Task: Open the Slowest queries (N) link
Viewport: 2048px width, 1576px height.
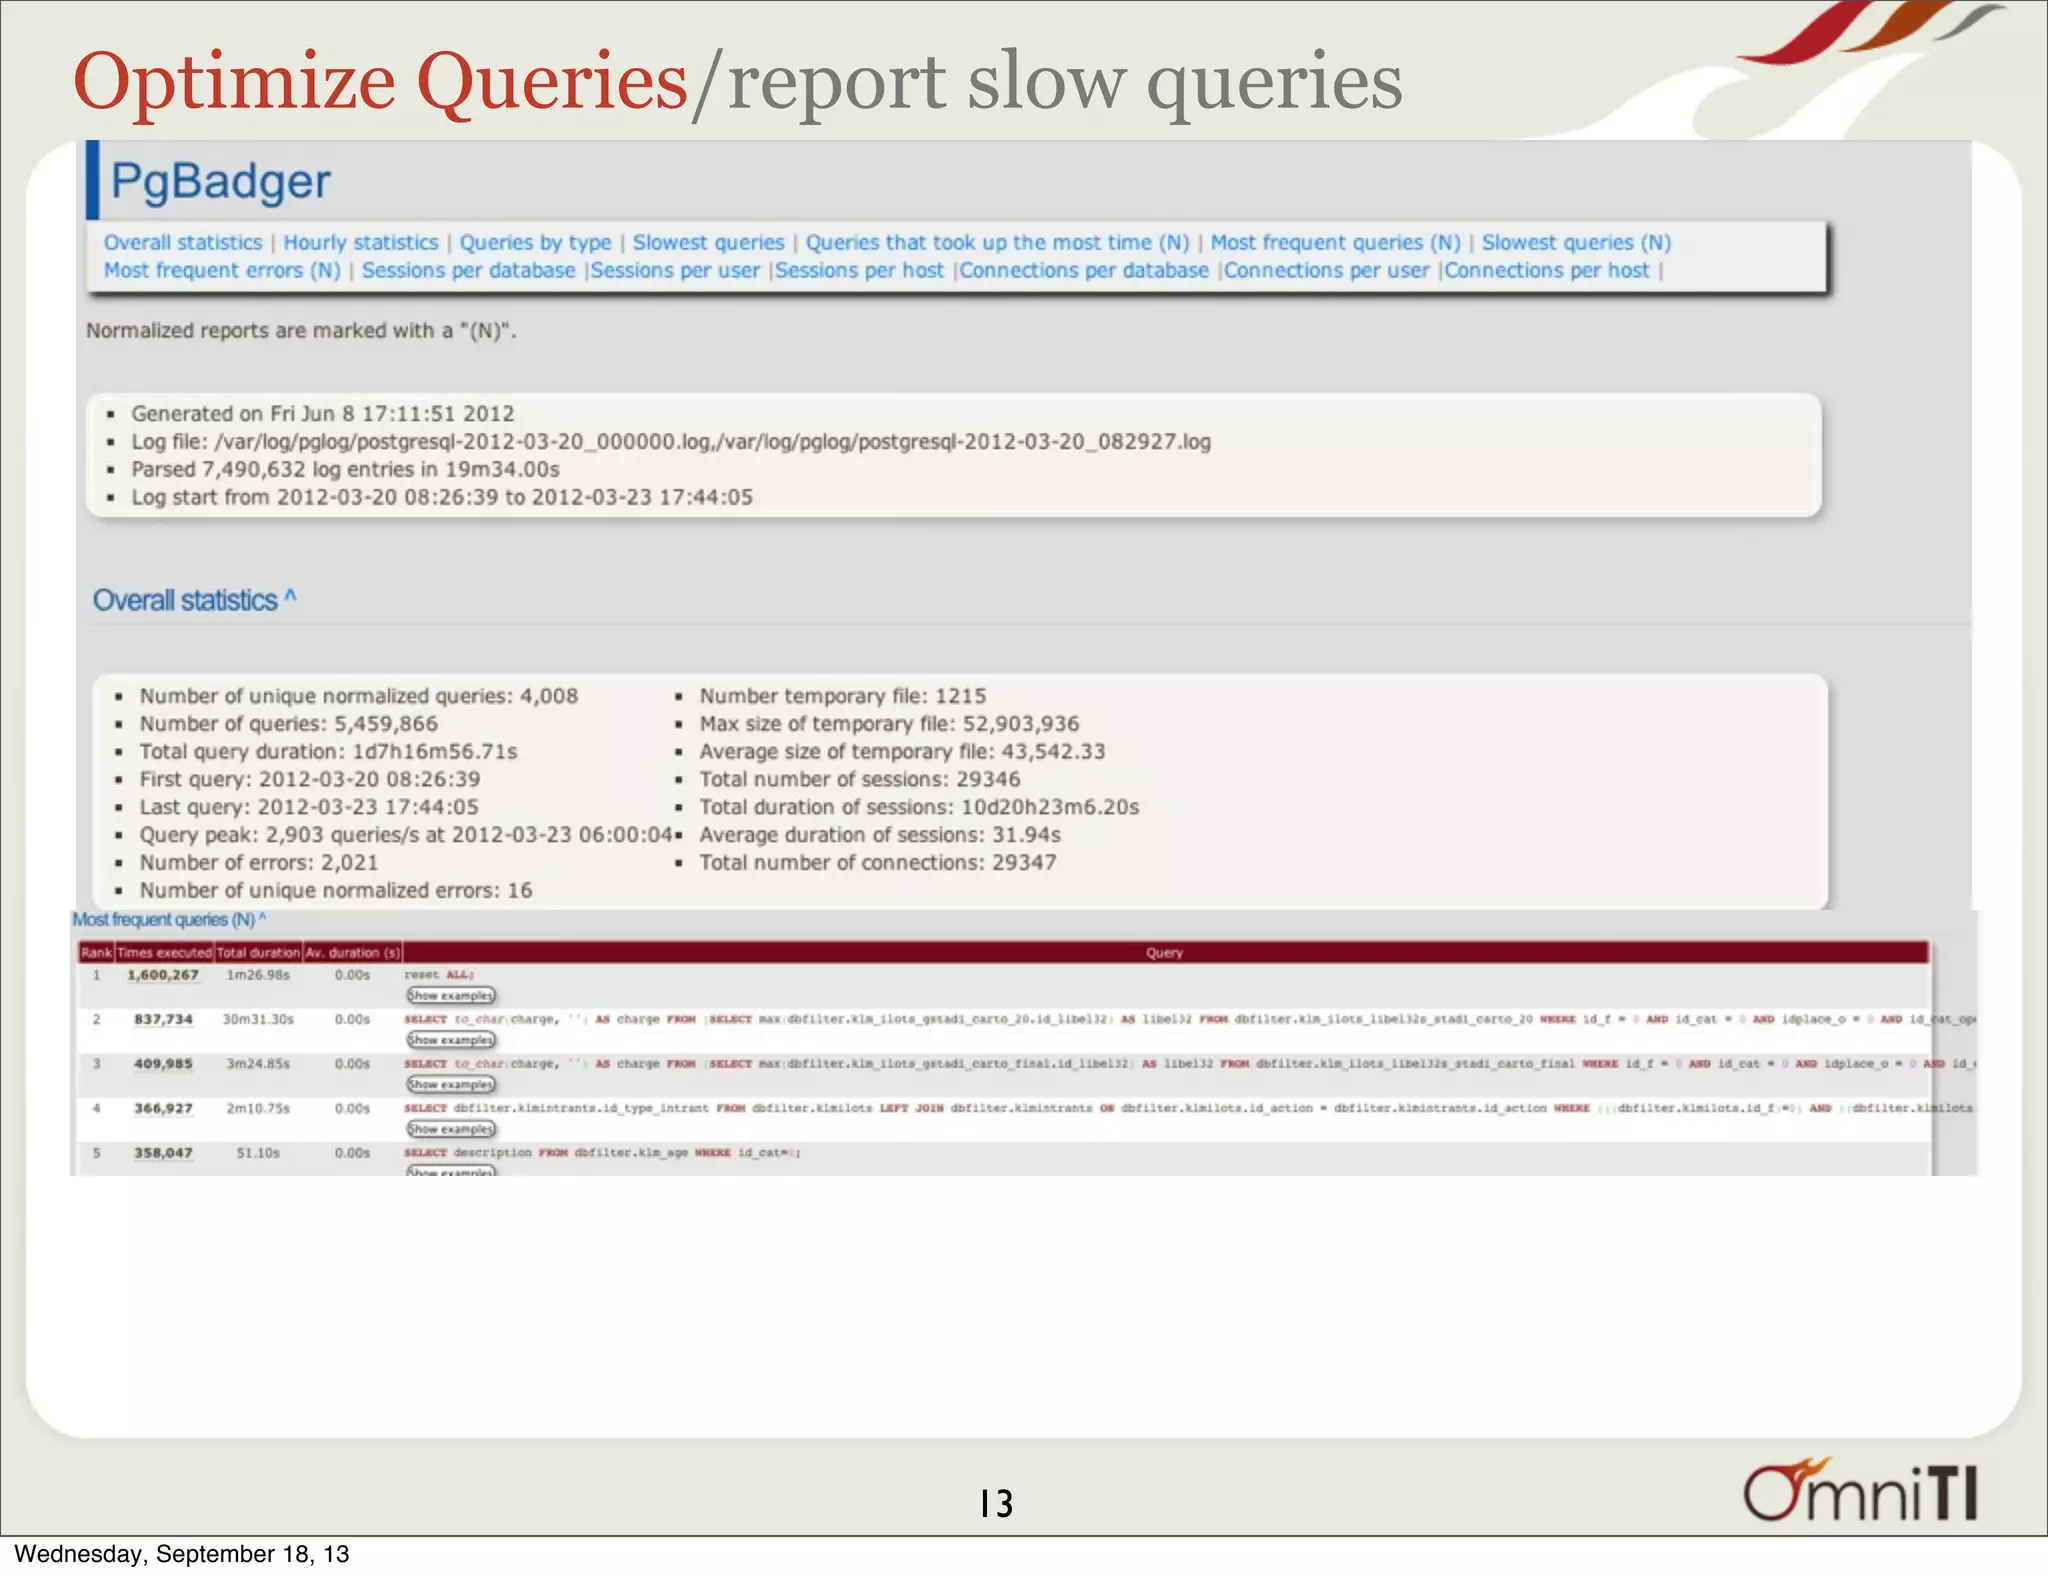Action: [x=1577, y=243]
